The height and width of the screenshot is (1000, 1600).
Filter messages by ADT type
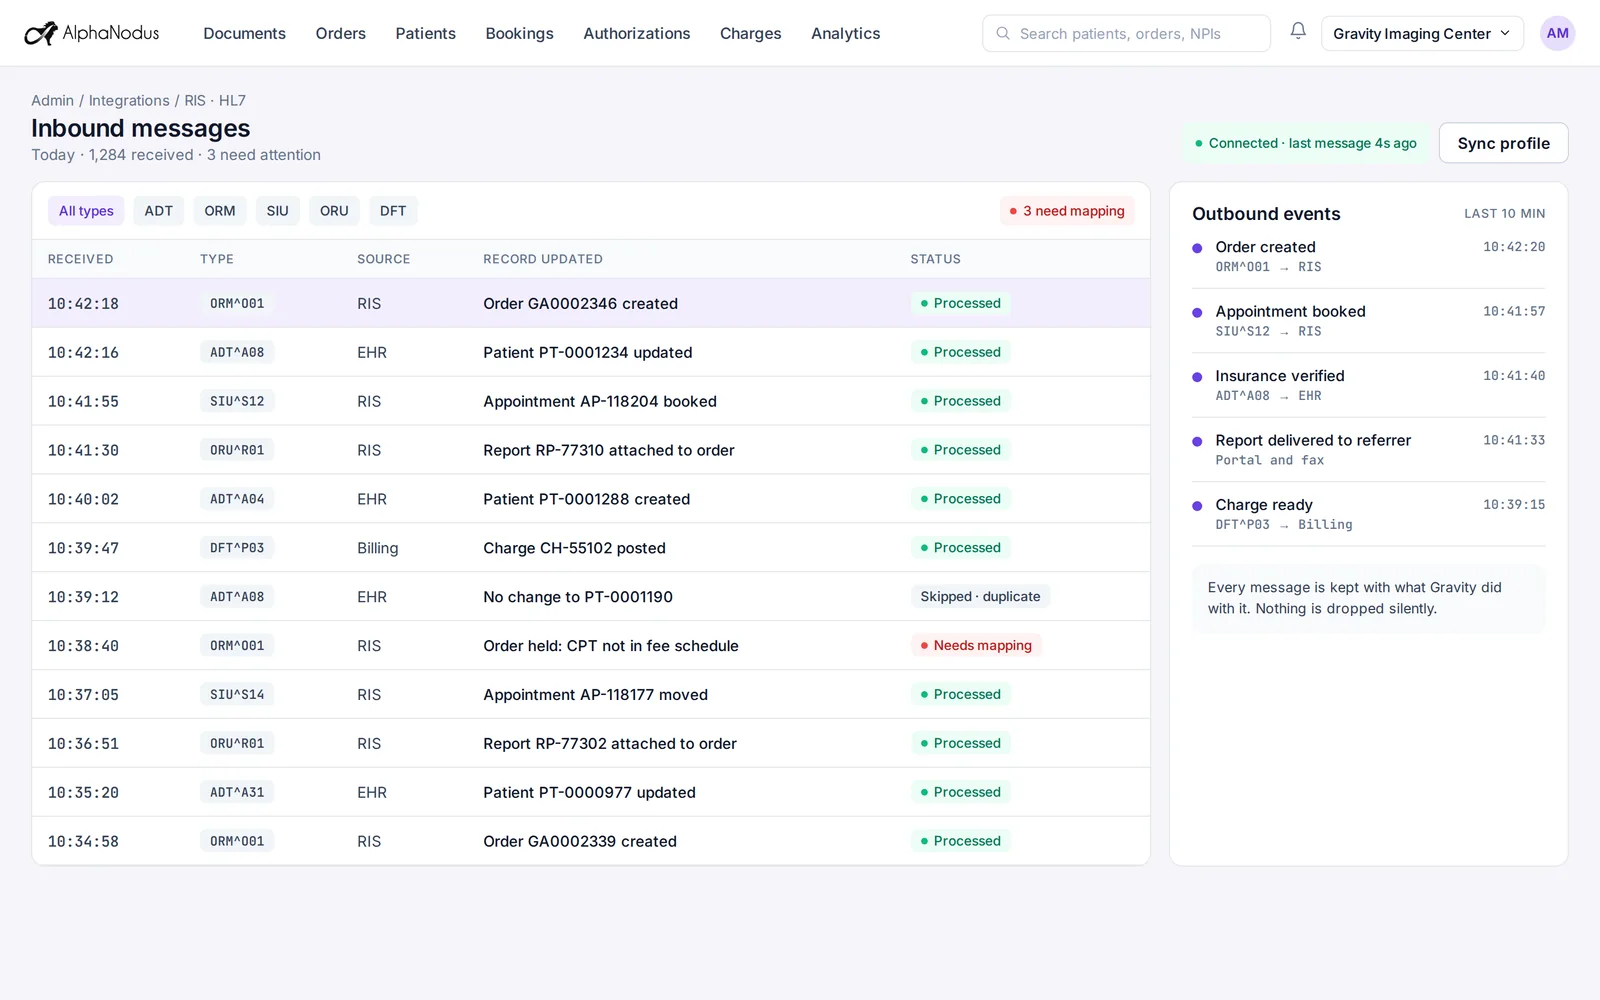coord(158,211)
